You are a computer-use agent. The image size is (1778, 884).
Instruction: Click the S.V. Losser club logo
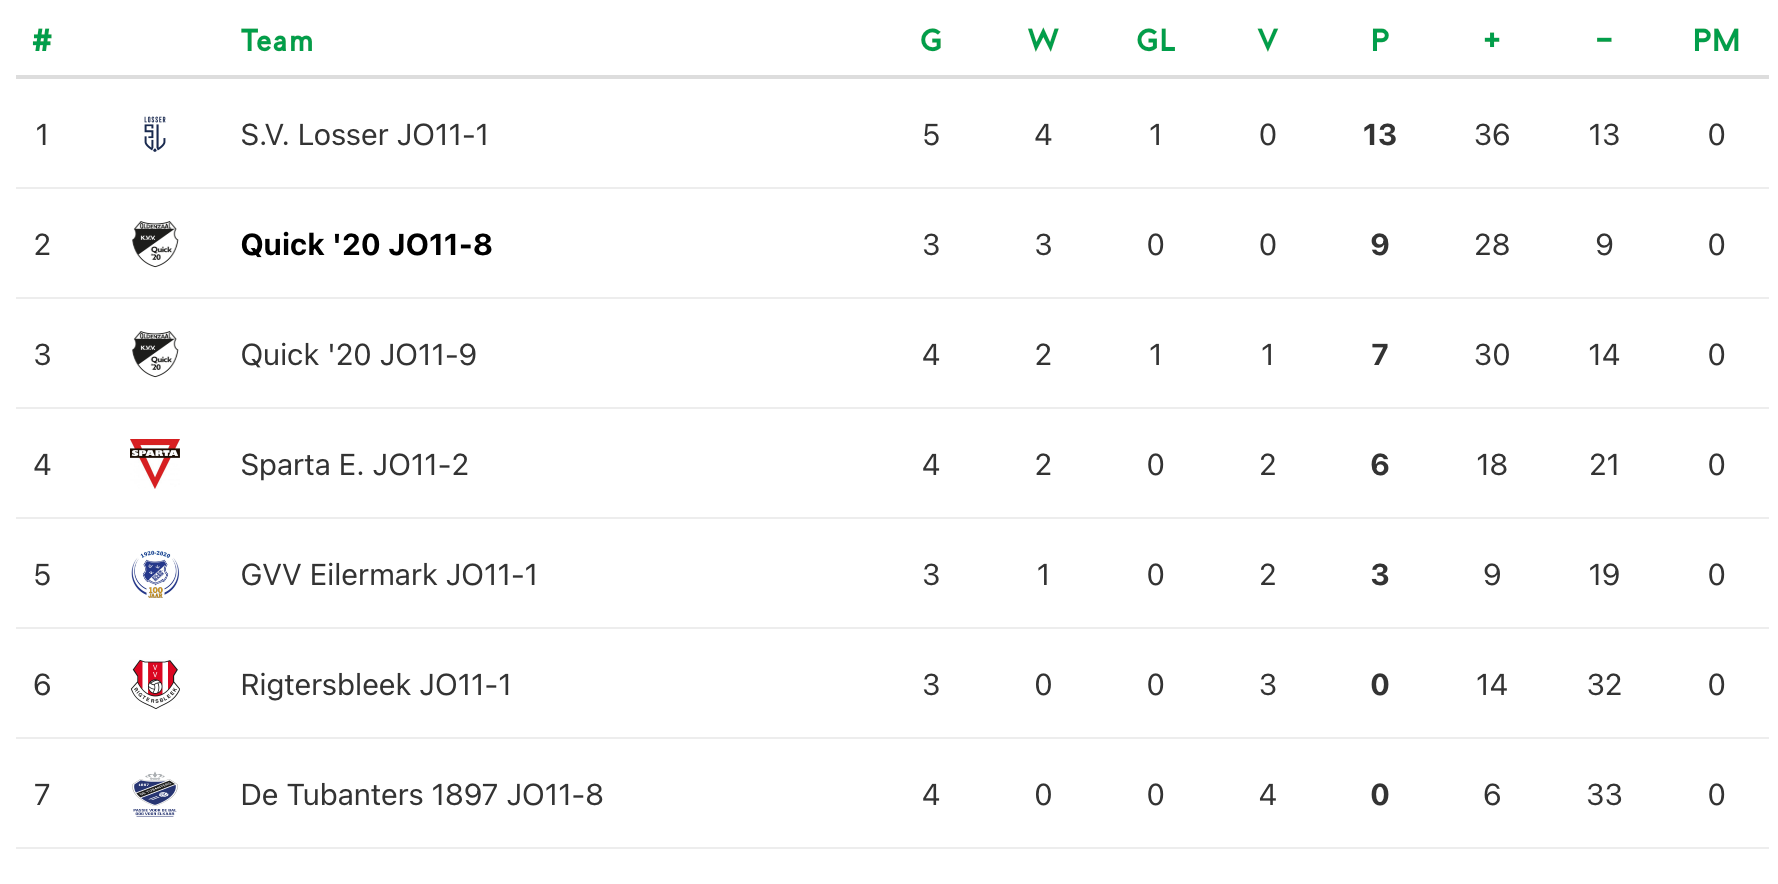155,134
